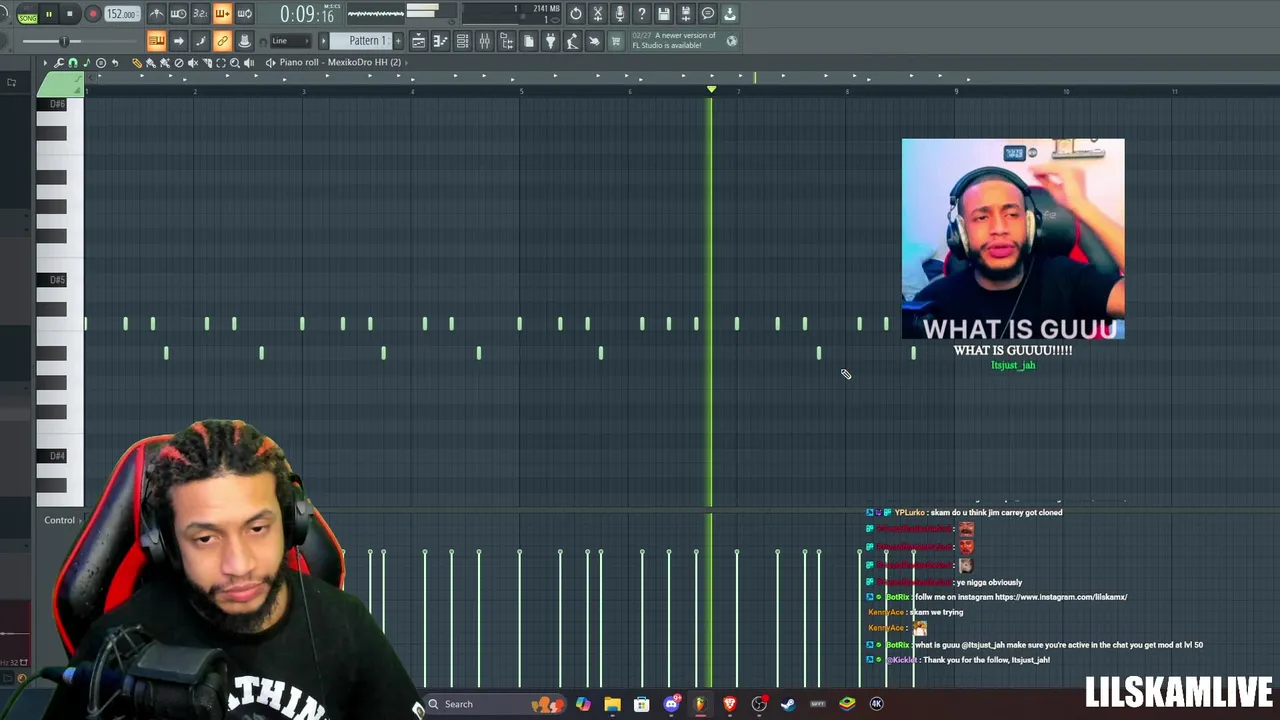This screenshot has width=1280, height=720.
Task: Click the stamp tool in main toolbar
Action: 244,41
